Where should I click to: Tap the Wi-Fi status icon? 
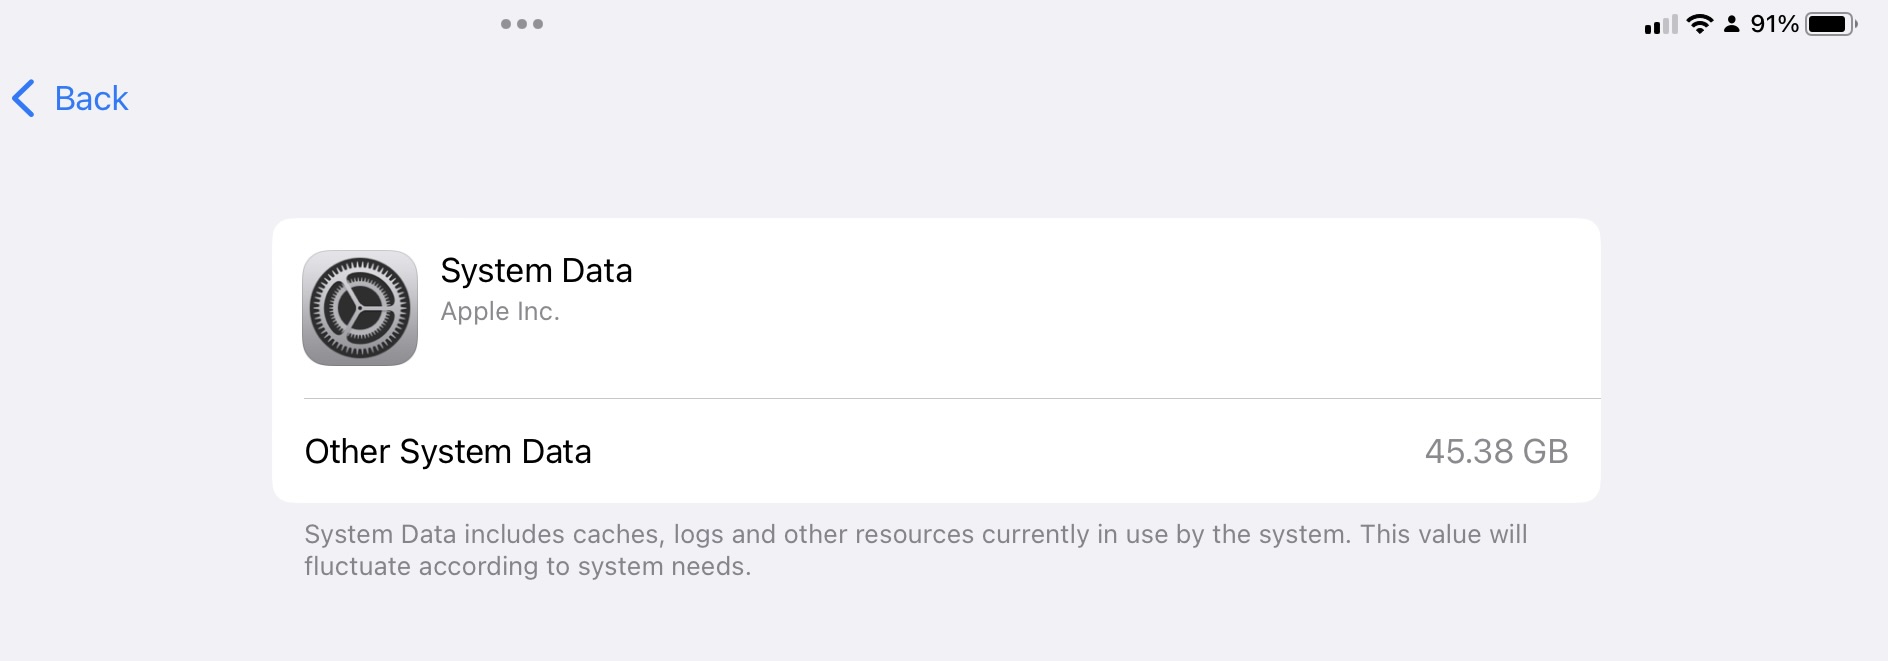tap(1699, 24)
